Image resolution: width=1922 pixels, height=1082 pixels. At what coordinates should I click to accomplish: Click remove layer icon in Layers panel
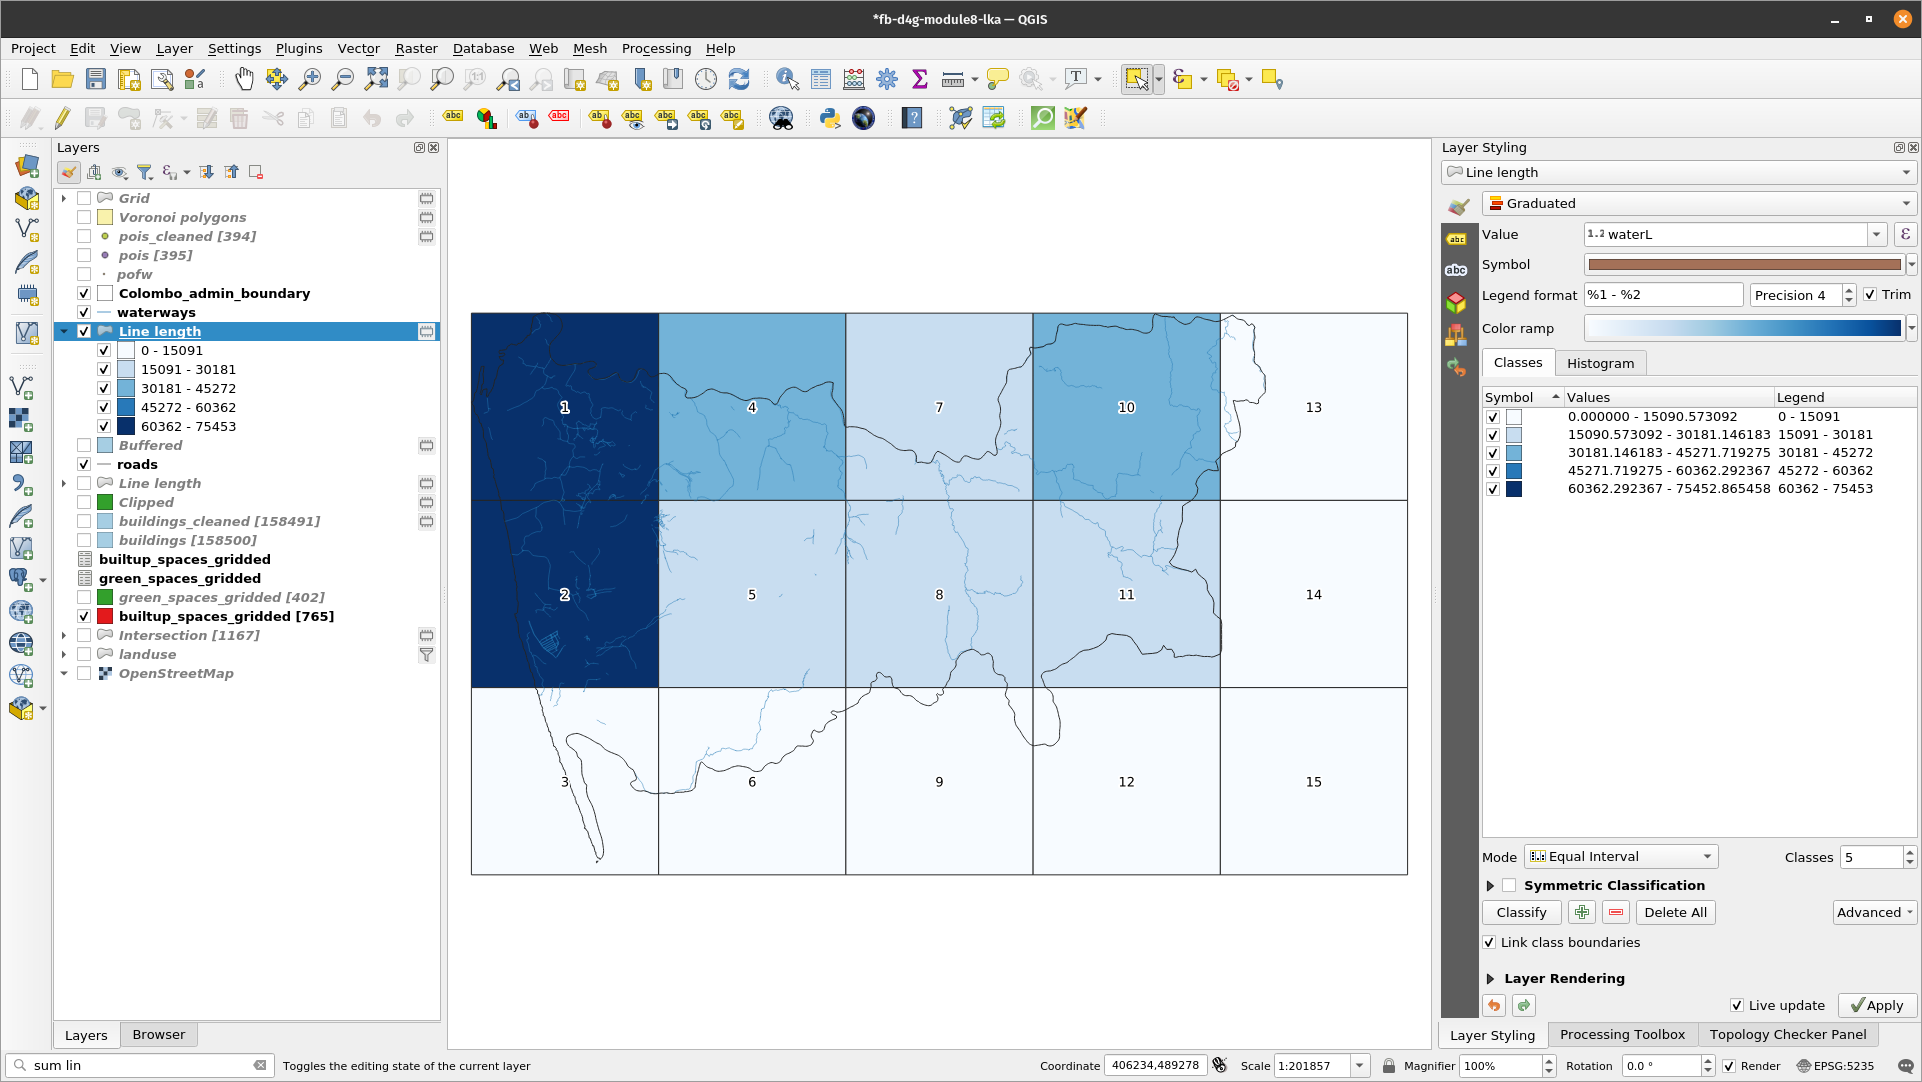pos(256,173)
